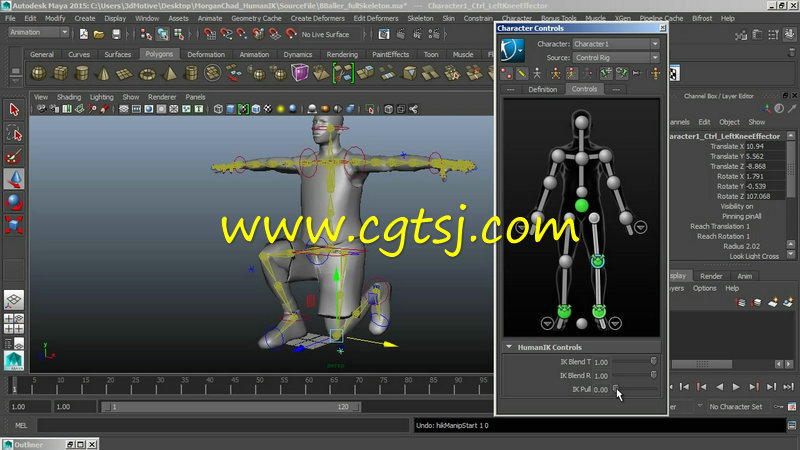Toggle textured display in the viewport toolbar
The height and width of the screenshot is (450, 800).
coord(268,109)
